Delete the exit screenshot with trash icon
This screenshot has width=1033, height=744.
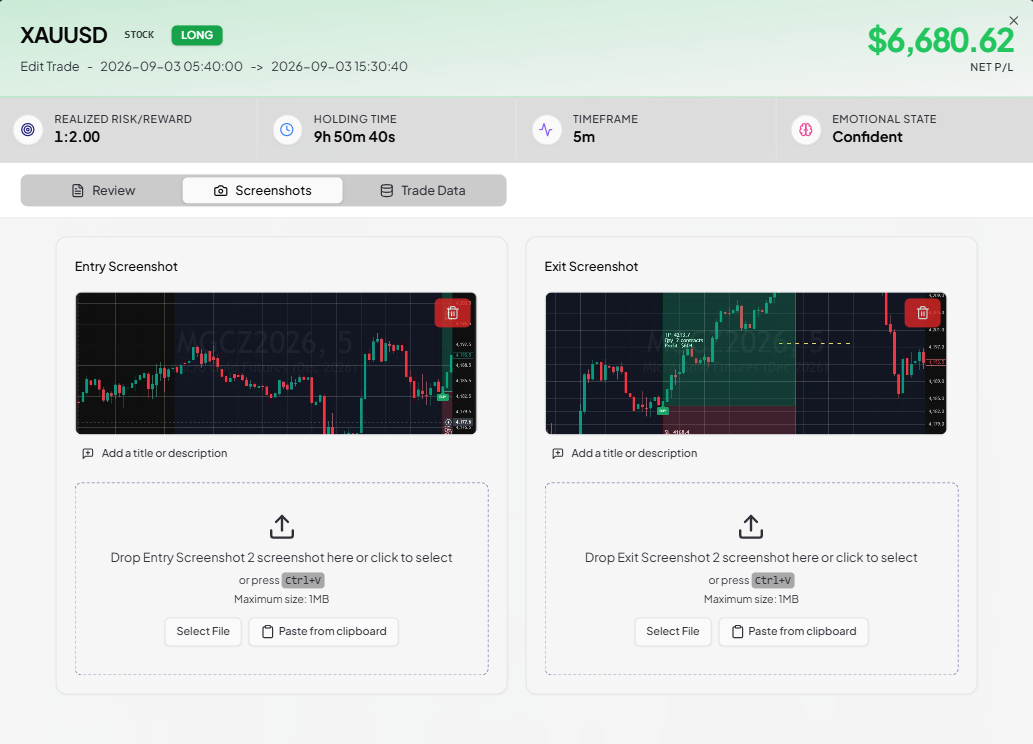point(922,312)
